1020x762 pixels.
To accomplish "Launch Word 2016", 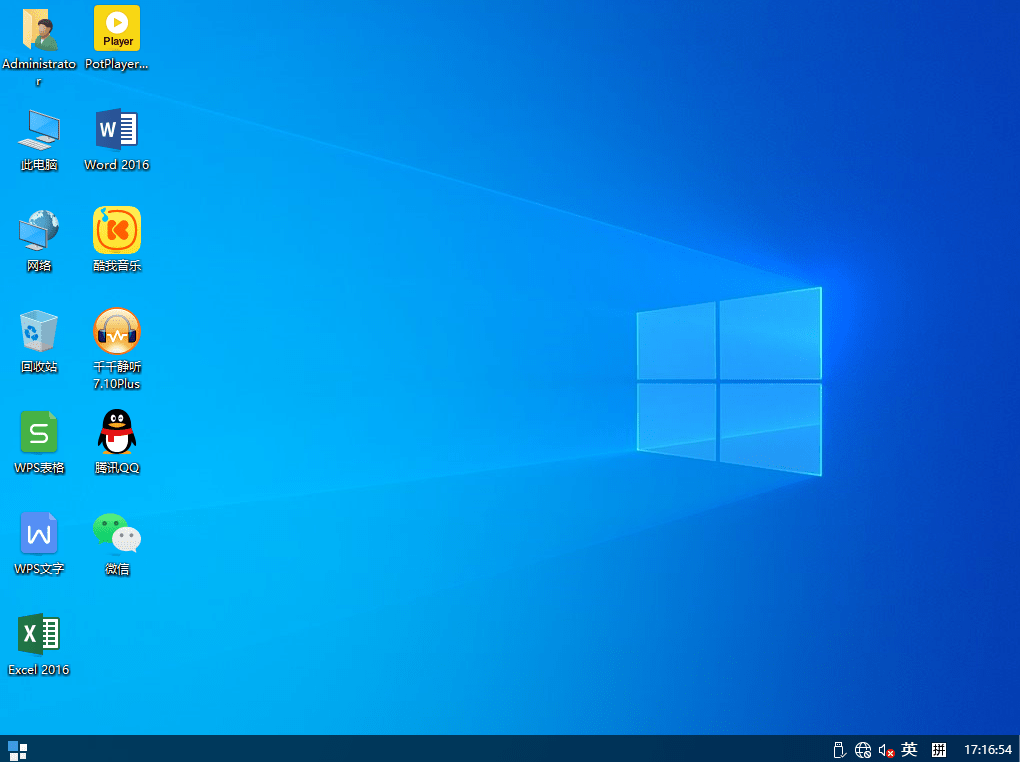I will [116, 130].
